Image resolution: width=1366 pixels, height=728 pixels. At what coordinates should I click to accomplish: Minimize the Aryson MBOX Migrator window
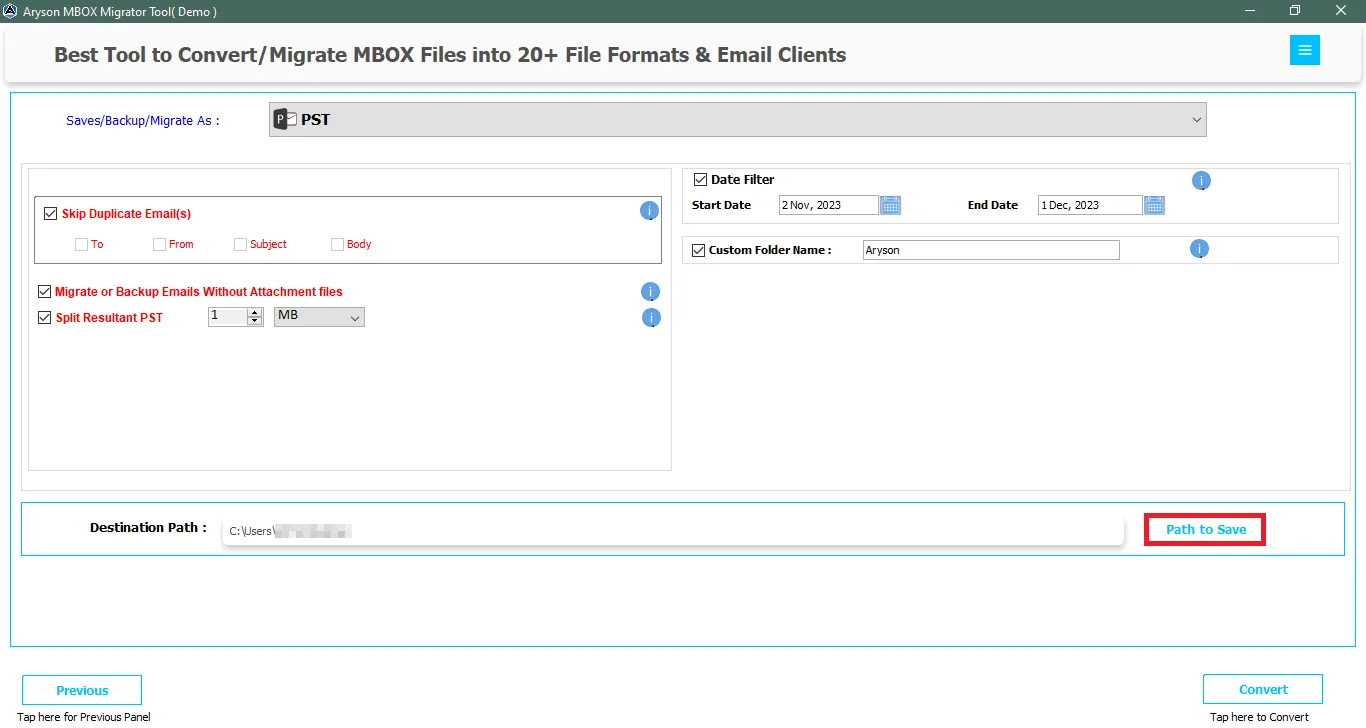[1250, 11]
